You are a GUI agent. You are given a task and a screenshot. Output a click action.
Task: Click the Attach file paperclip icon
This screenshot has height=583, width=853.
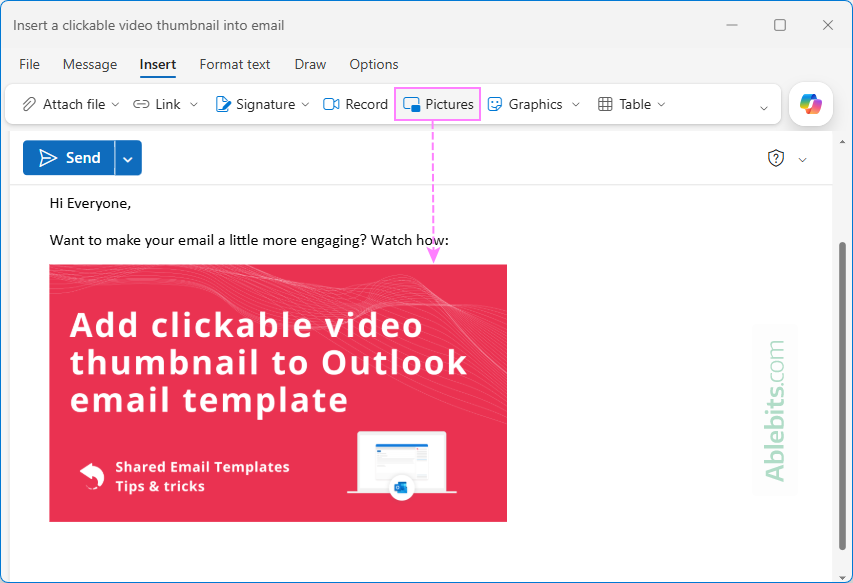click(x=29, y=104)
